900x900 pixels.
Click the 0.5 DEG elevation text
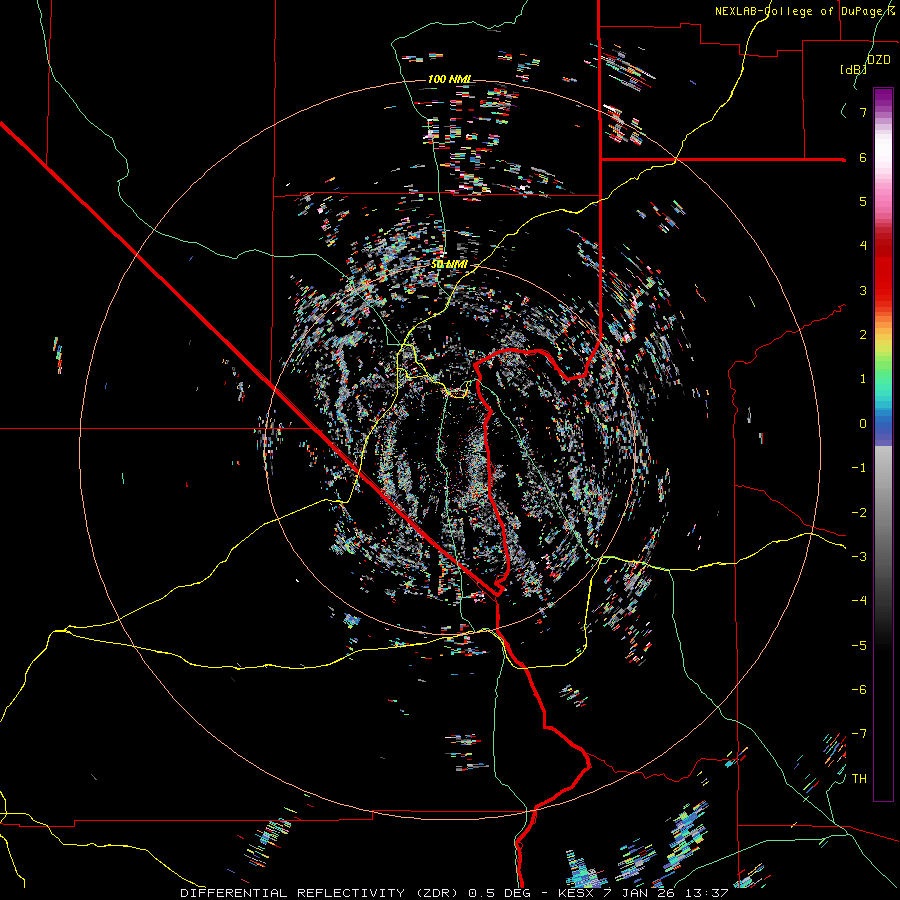point(500,893)
